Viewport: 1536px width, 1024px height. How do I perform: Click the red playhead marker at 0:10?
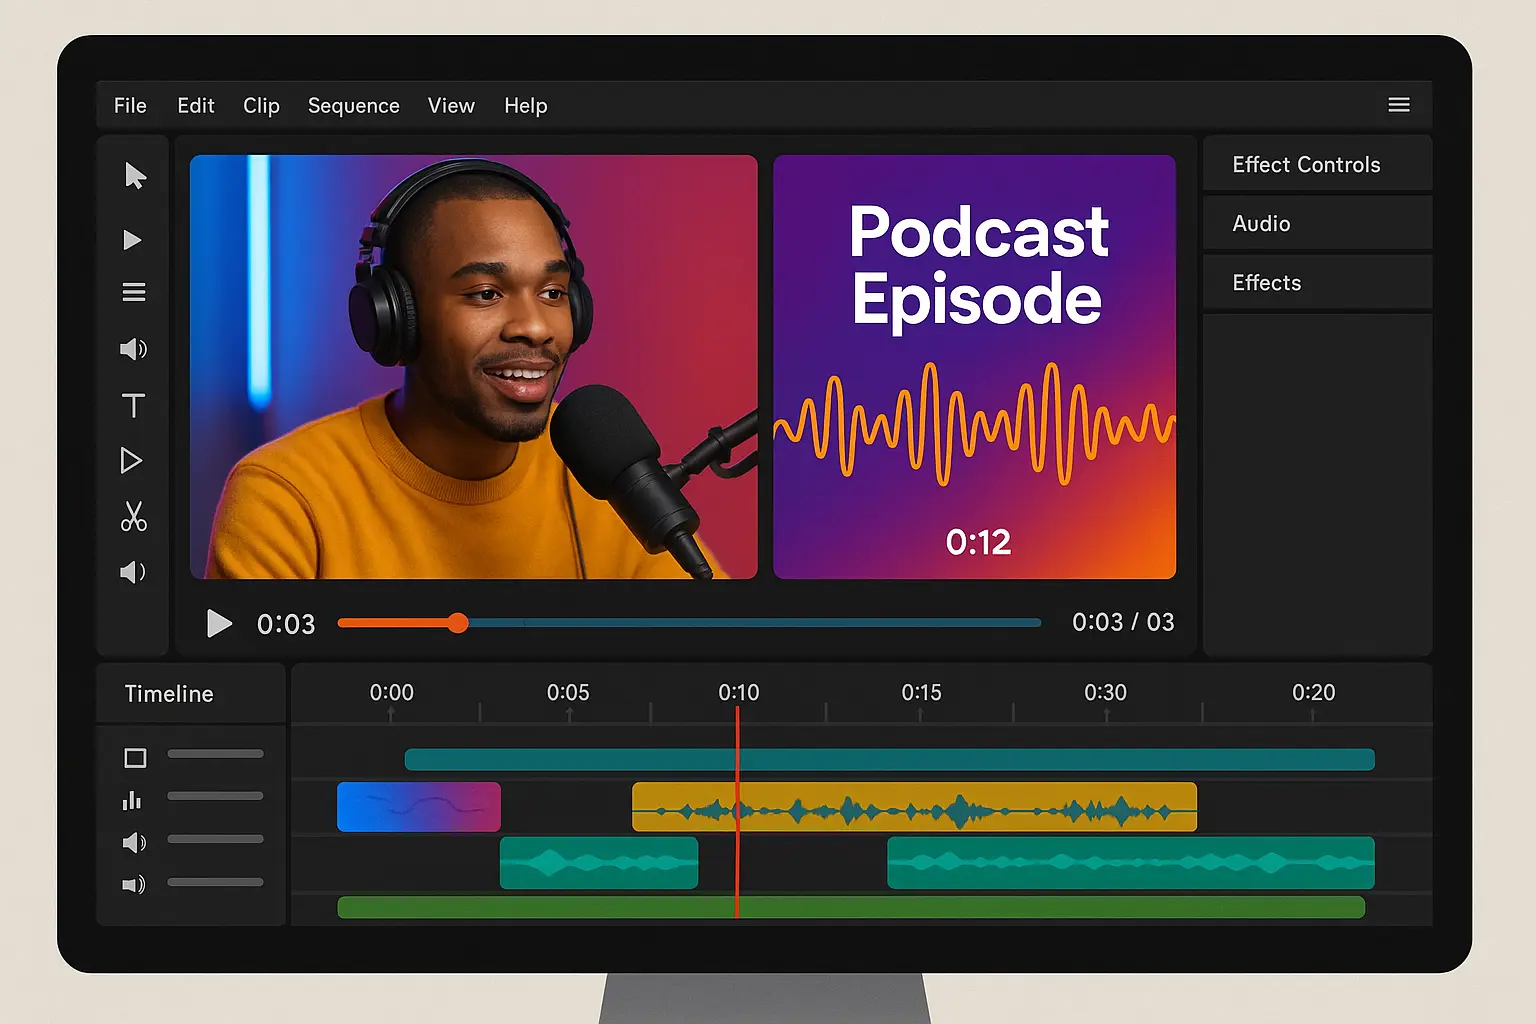coord(739,810)
